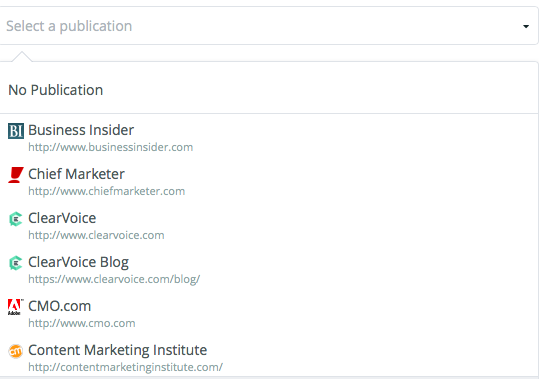
Task: Click the green ClearVoice logo icon
Action: 16,219
